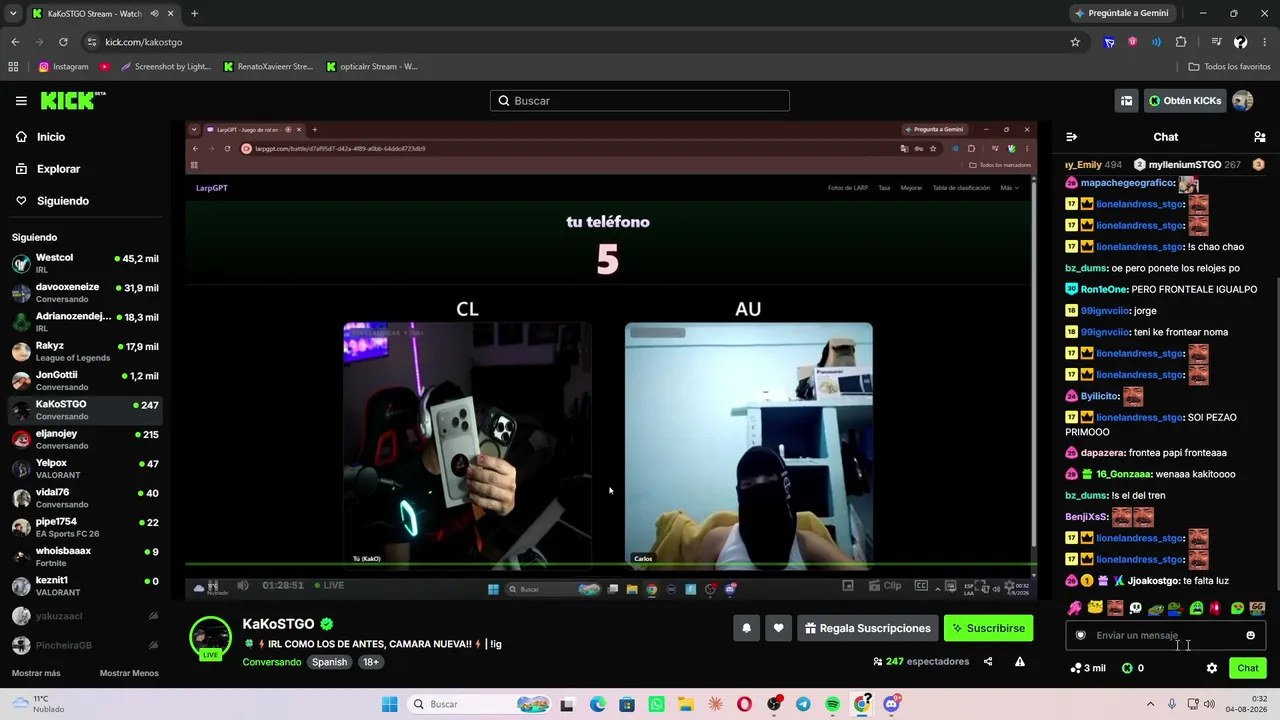Screen dimensions: 1280x720
Task: Open the emoji picker in chat
Action: (1250, 635)
